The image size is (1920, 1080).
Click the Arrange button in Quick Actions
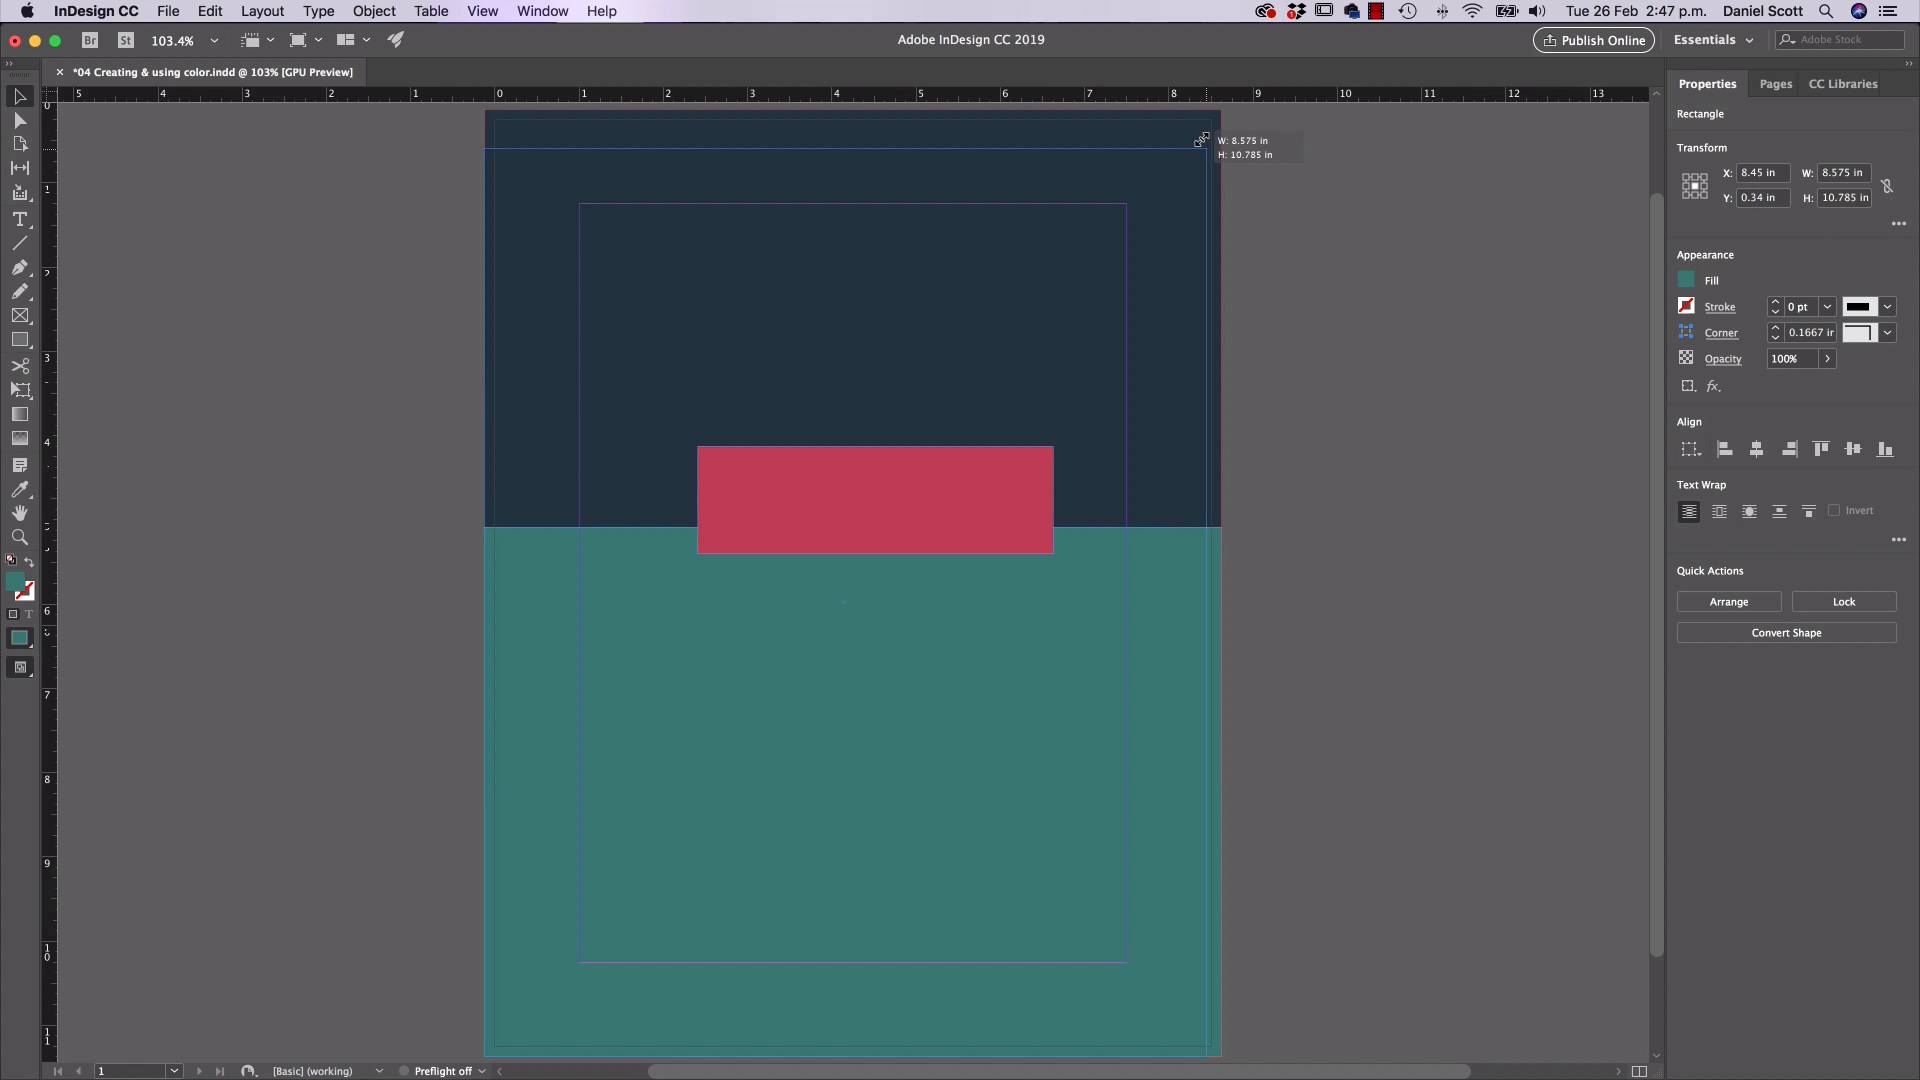(1729, 601)
